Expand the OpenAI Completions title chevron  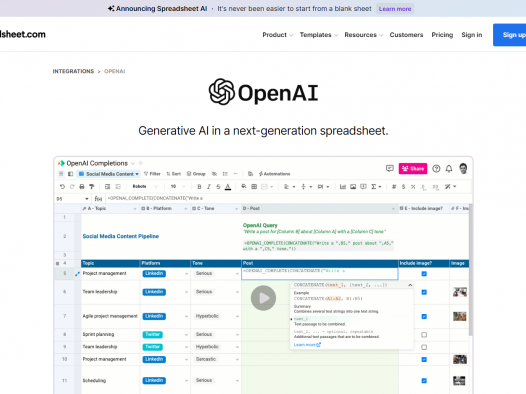click(133, 163)
